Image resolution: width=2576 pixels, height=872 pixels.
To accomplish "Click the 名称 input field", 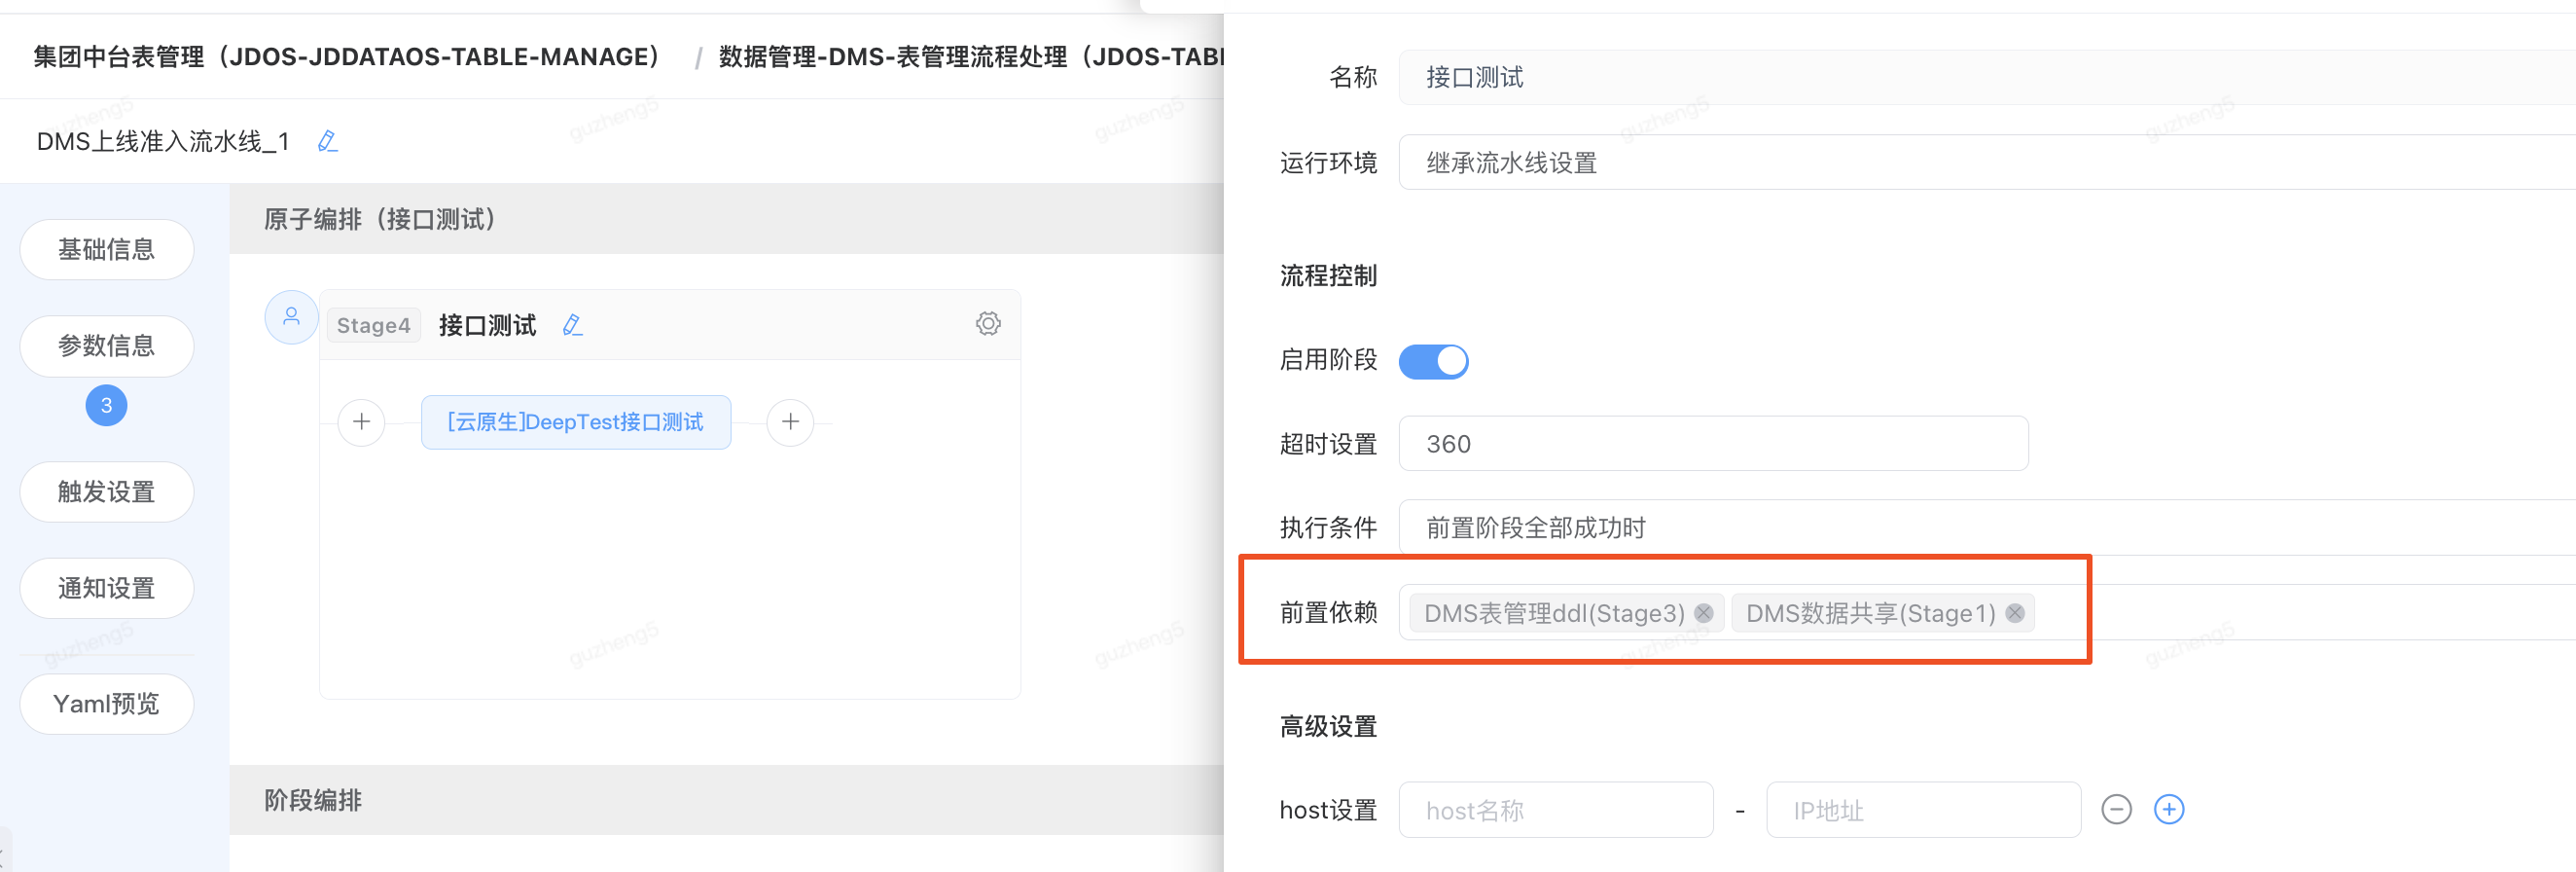I will tap(1987, 77).
